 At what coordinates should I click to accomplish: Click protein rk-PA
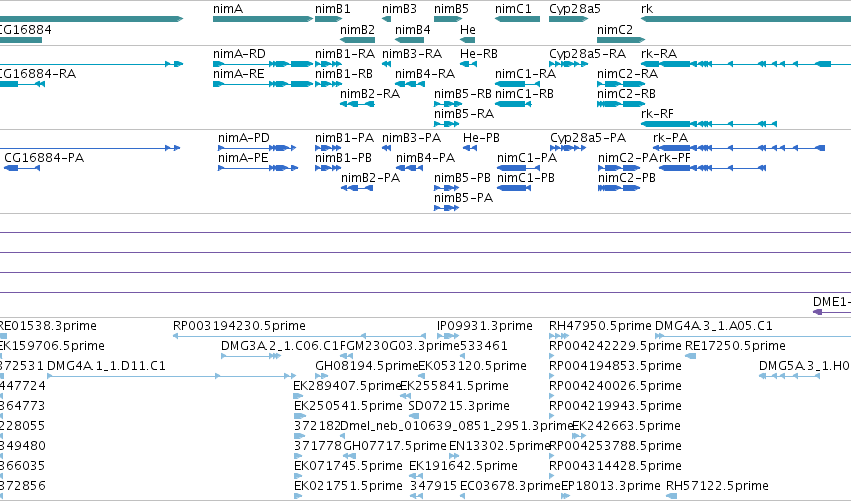coord(739,148)
